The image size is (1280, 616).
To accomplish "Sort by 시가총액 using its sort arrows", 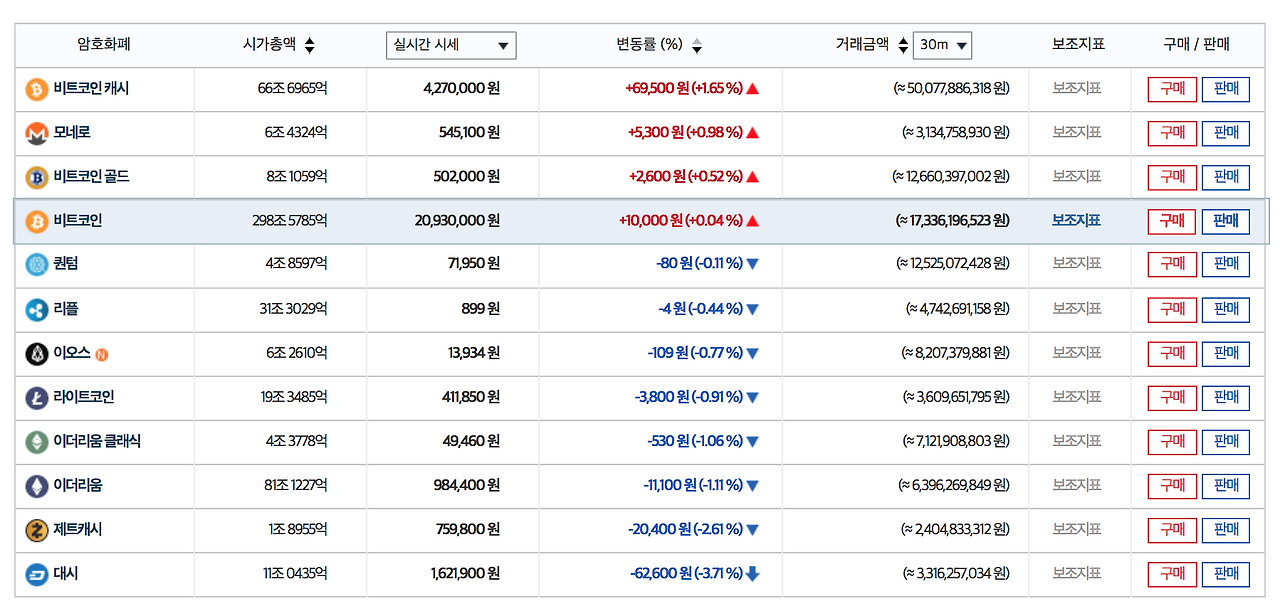I will (x=309, y=45).
